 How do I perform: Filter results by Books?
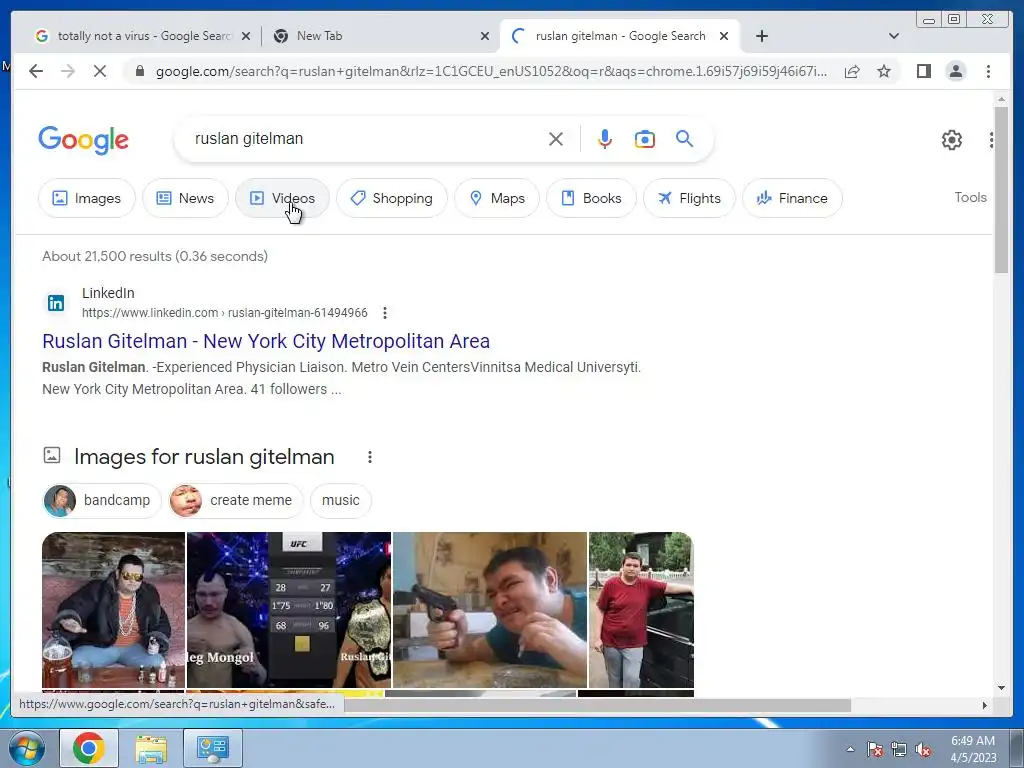click(x=591, y=198)
